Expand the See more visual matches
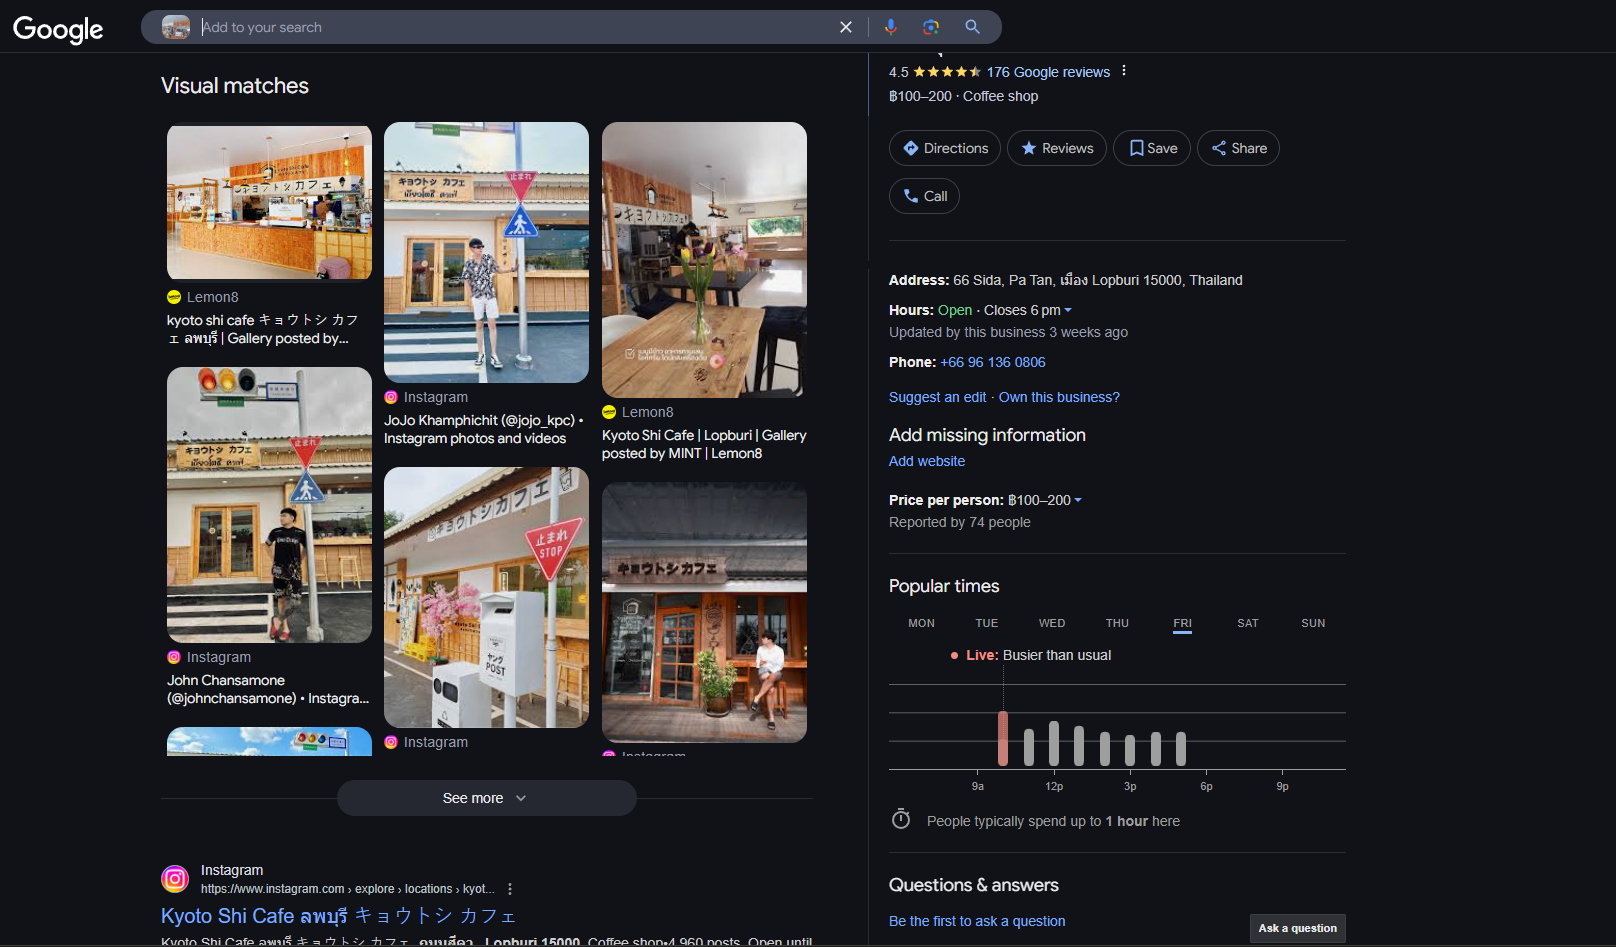Screen dimensions: 1616x947 [486, 798]
